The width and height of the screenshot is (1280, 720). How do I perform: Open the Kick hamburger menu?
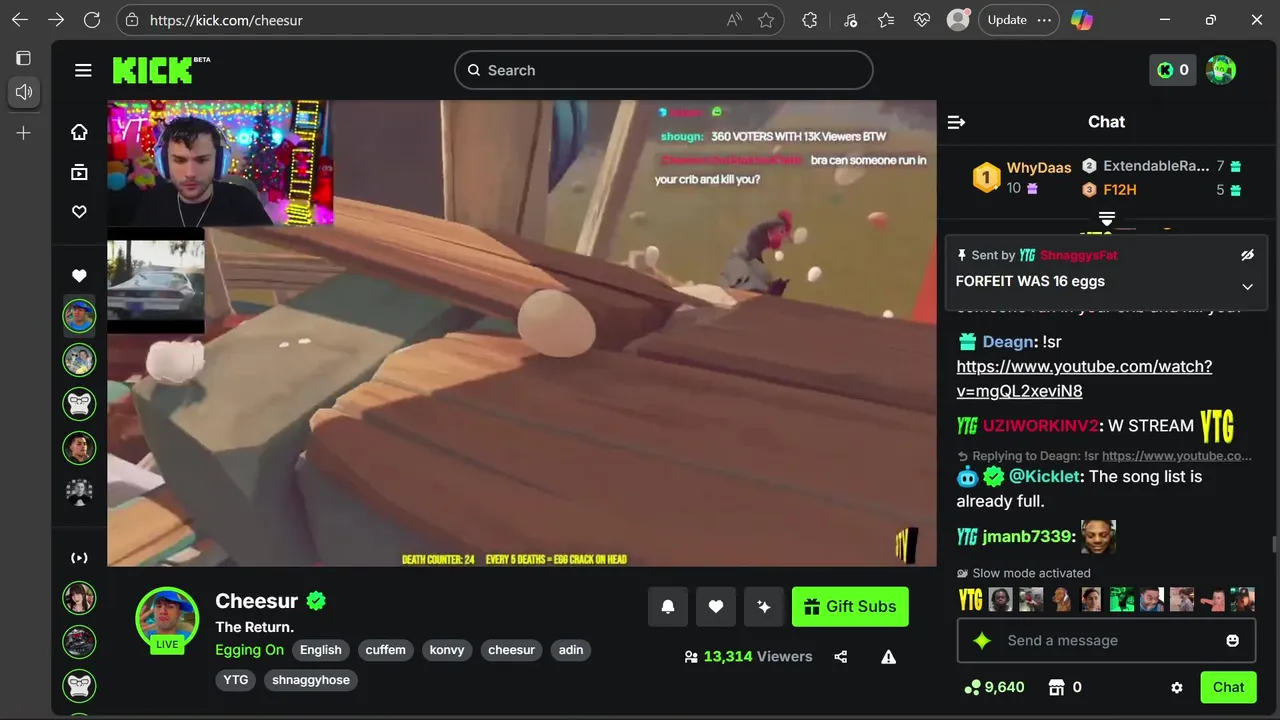83,70
